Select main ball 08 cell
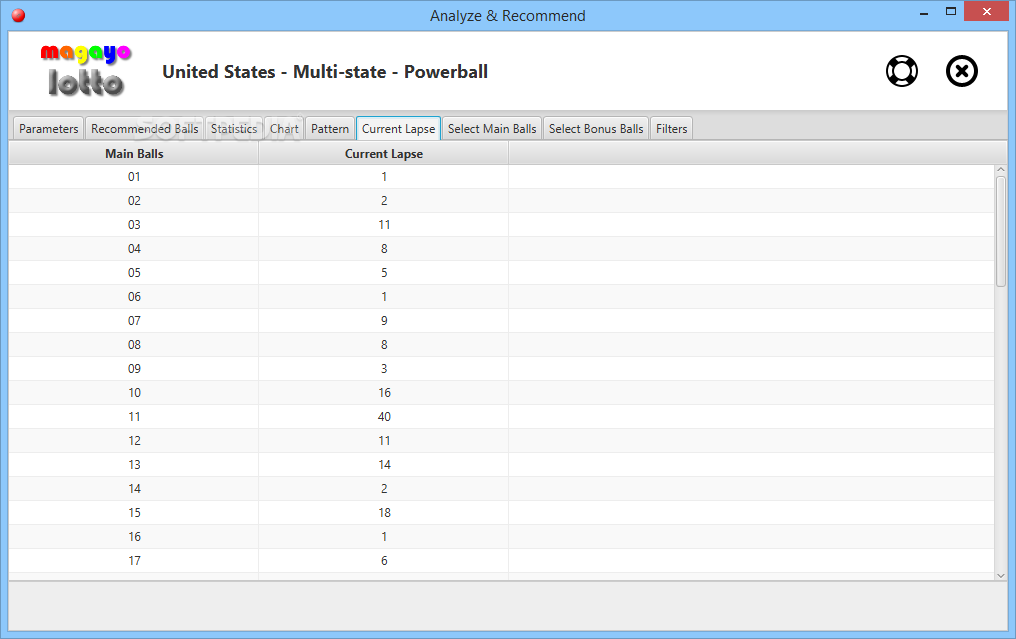 (134, 345)
